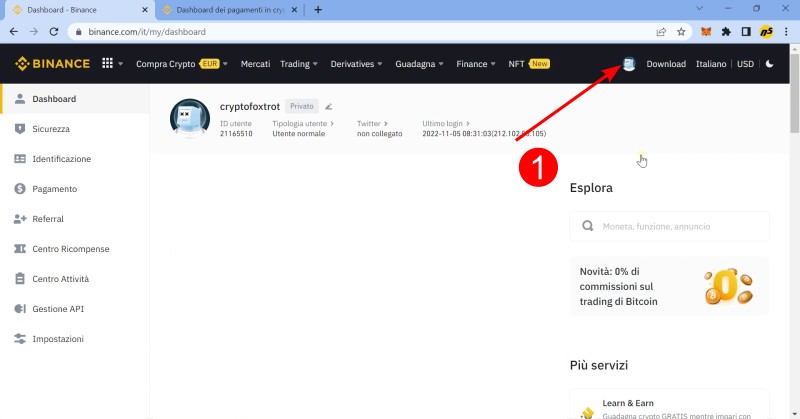The width and height of the screenshot is (800, 419).
Task: Open Sicurezza in the sidebar
Action: click(x=75, y=129)
